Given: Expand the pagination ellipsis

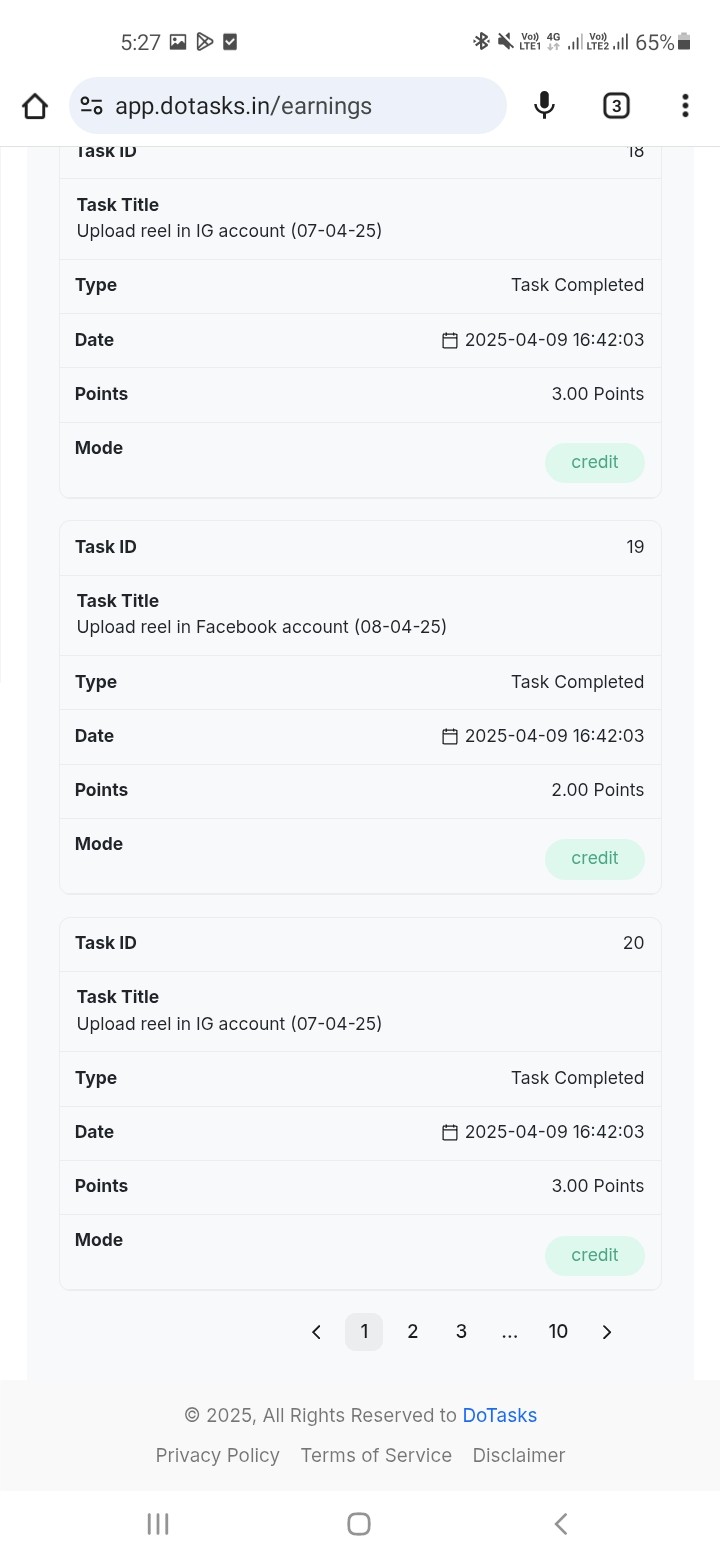Looking at the screenshot, I should [x=510, y=1332].
